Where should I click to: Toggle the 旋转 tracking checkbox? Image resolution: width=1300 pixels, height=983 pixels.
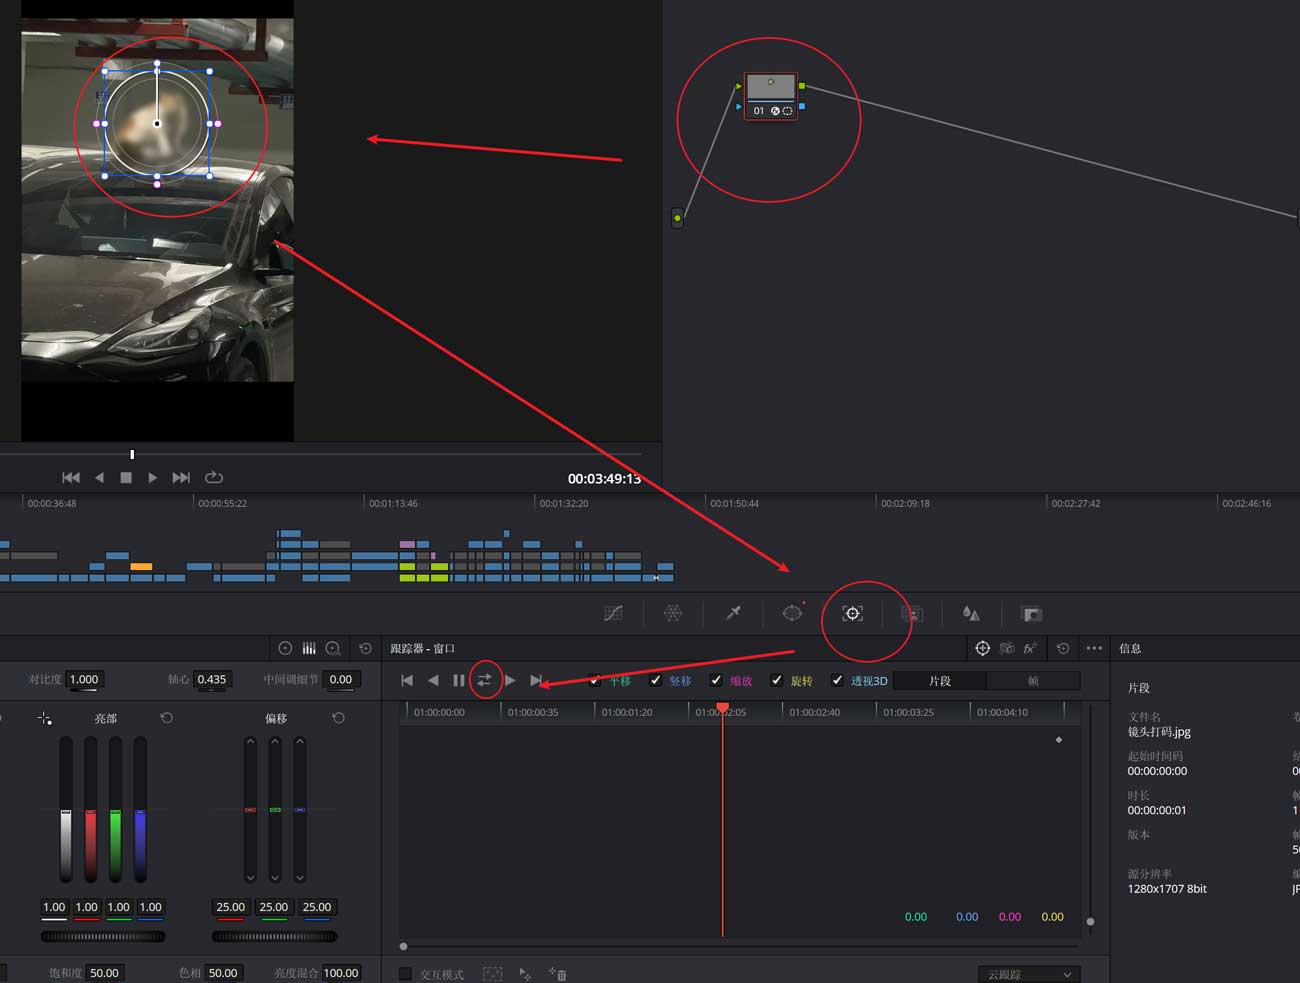coord(776,680)
